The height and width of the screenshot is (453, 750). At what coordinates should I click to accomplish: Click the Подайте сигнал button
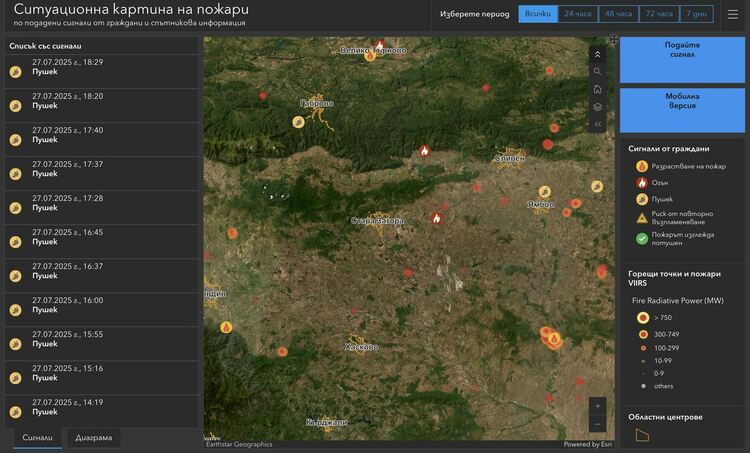tap(682, 60)
